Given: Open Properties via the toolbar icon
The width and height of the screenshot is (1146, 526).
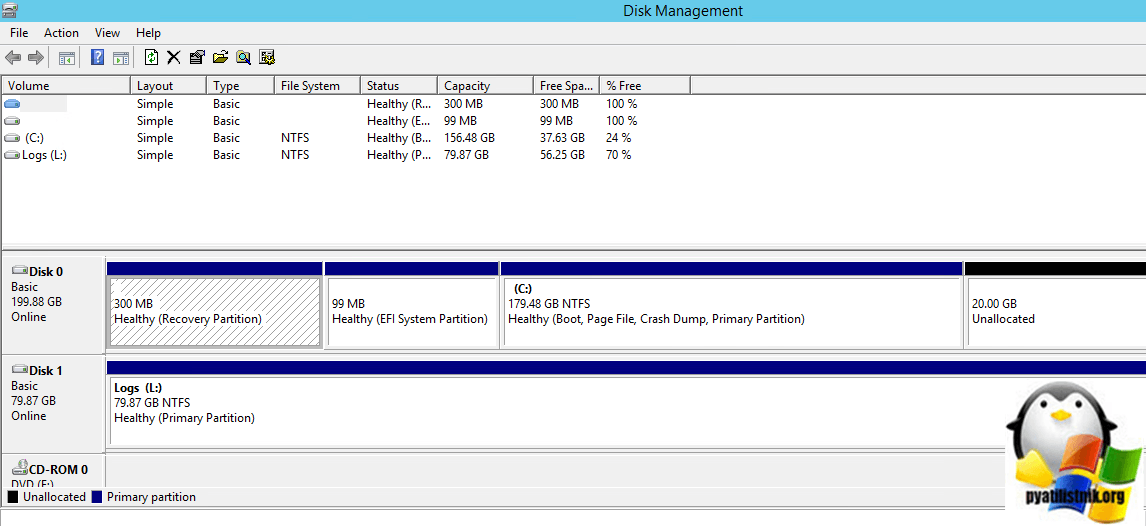Looking at the screenshot, I should [x=197, y=58].
